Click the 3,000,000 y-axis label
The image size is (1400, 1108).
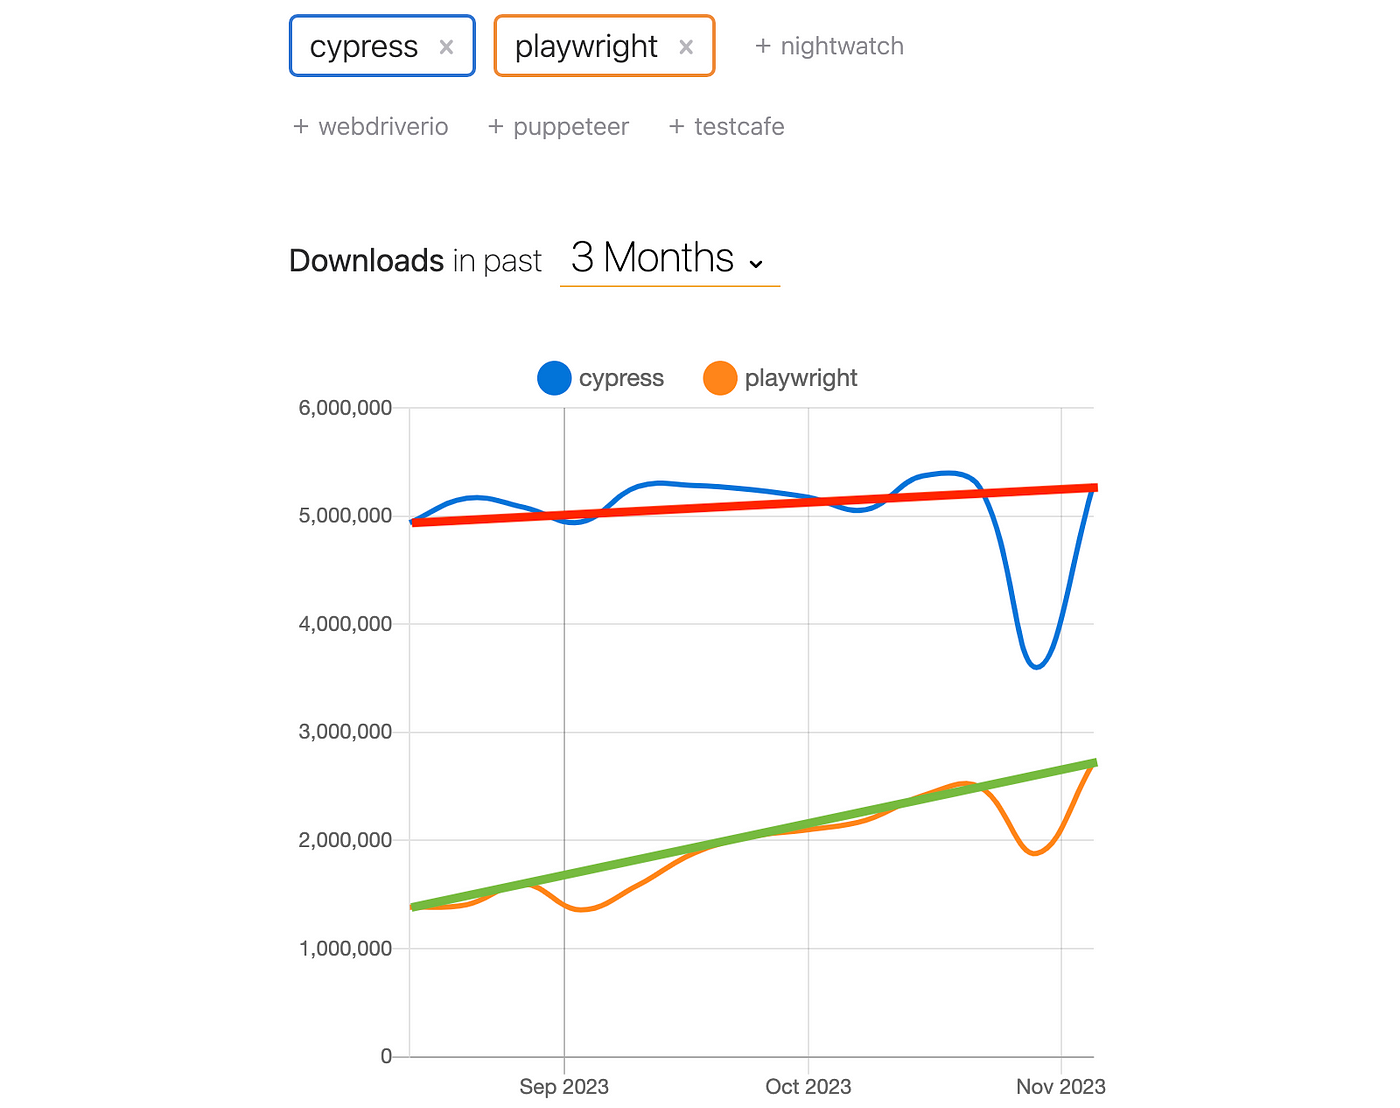[345, 732]
